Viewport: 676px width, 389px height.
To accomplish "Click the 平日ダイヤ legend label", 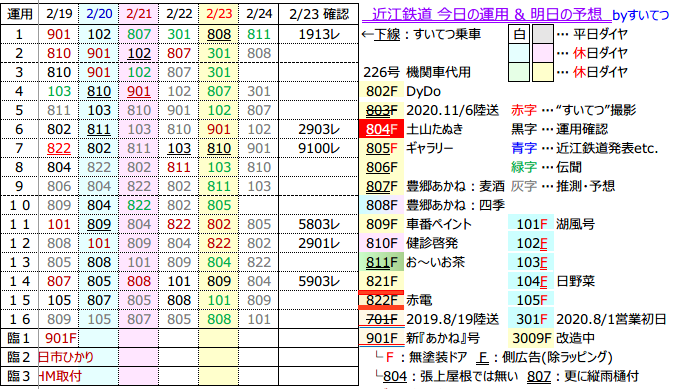I will tap(600, 34).
